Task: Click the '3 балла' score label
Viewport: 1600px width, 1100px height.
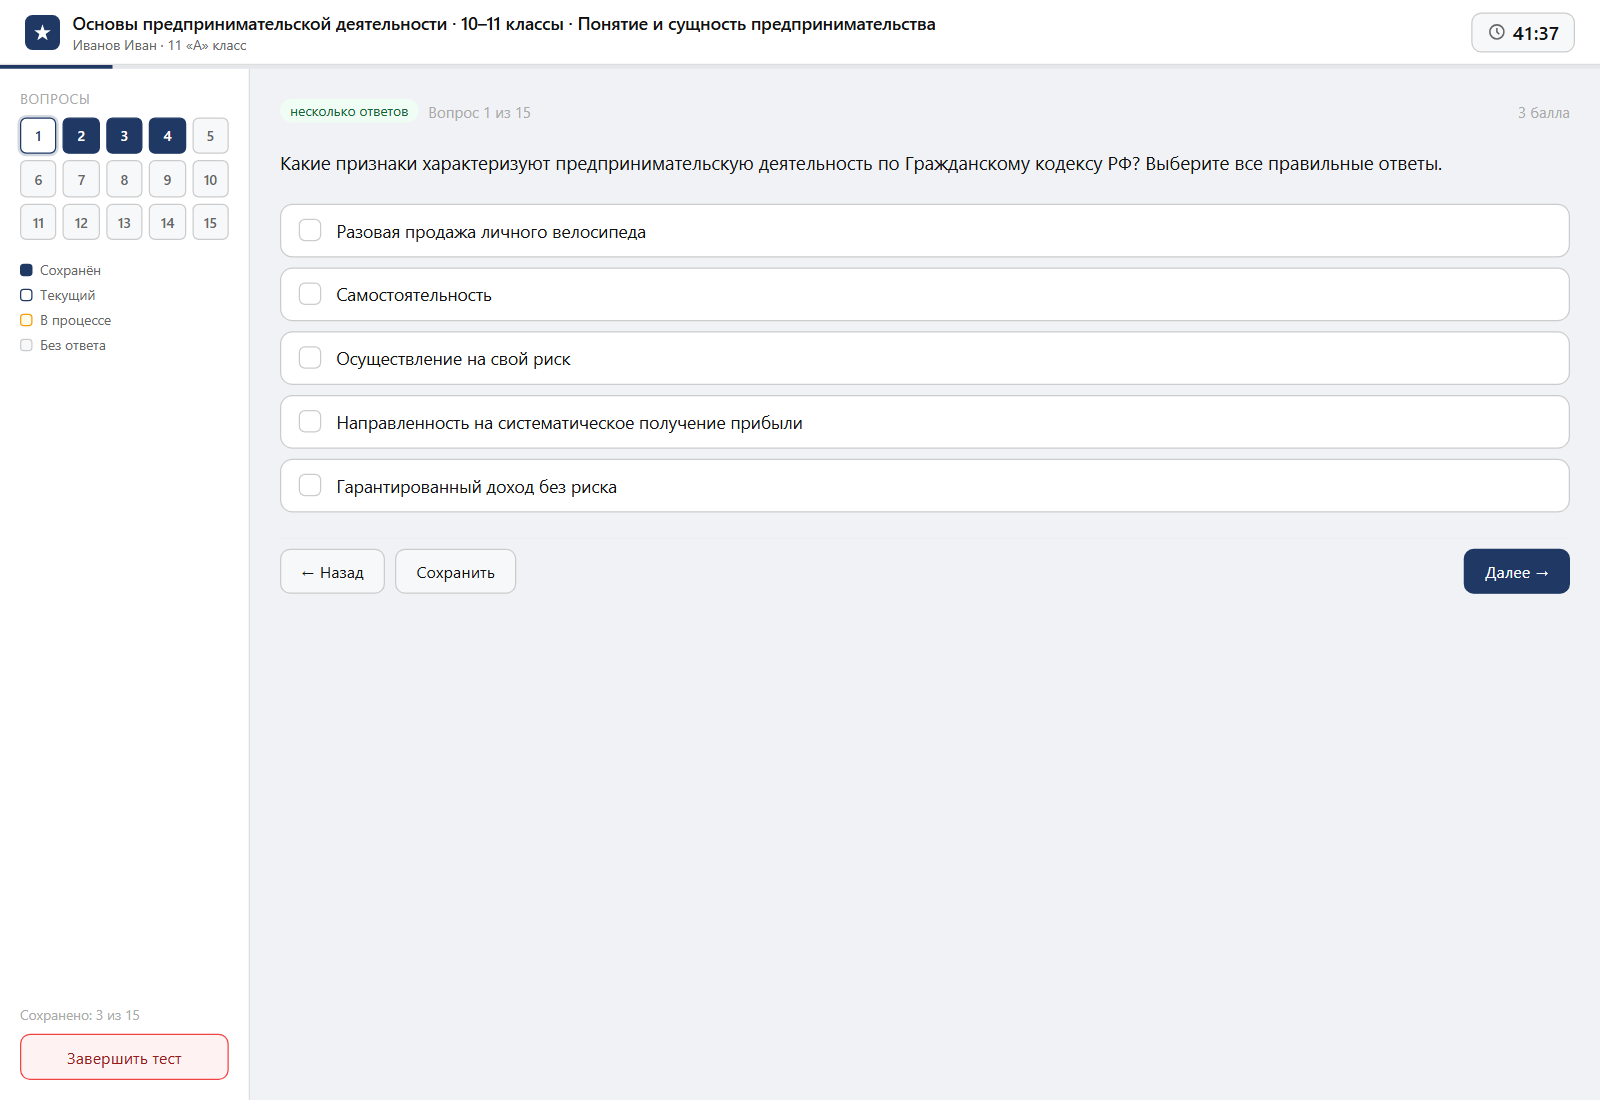Action: pyautogui.click(x=1543, y=113)
